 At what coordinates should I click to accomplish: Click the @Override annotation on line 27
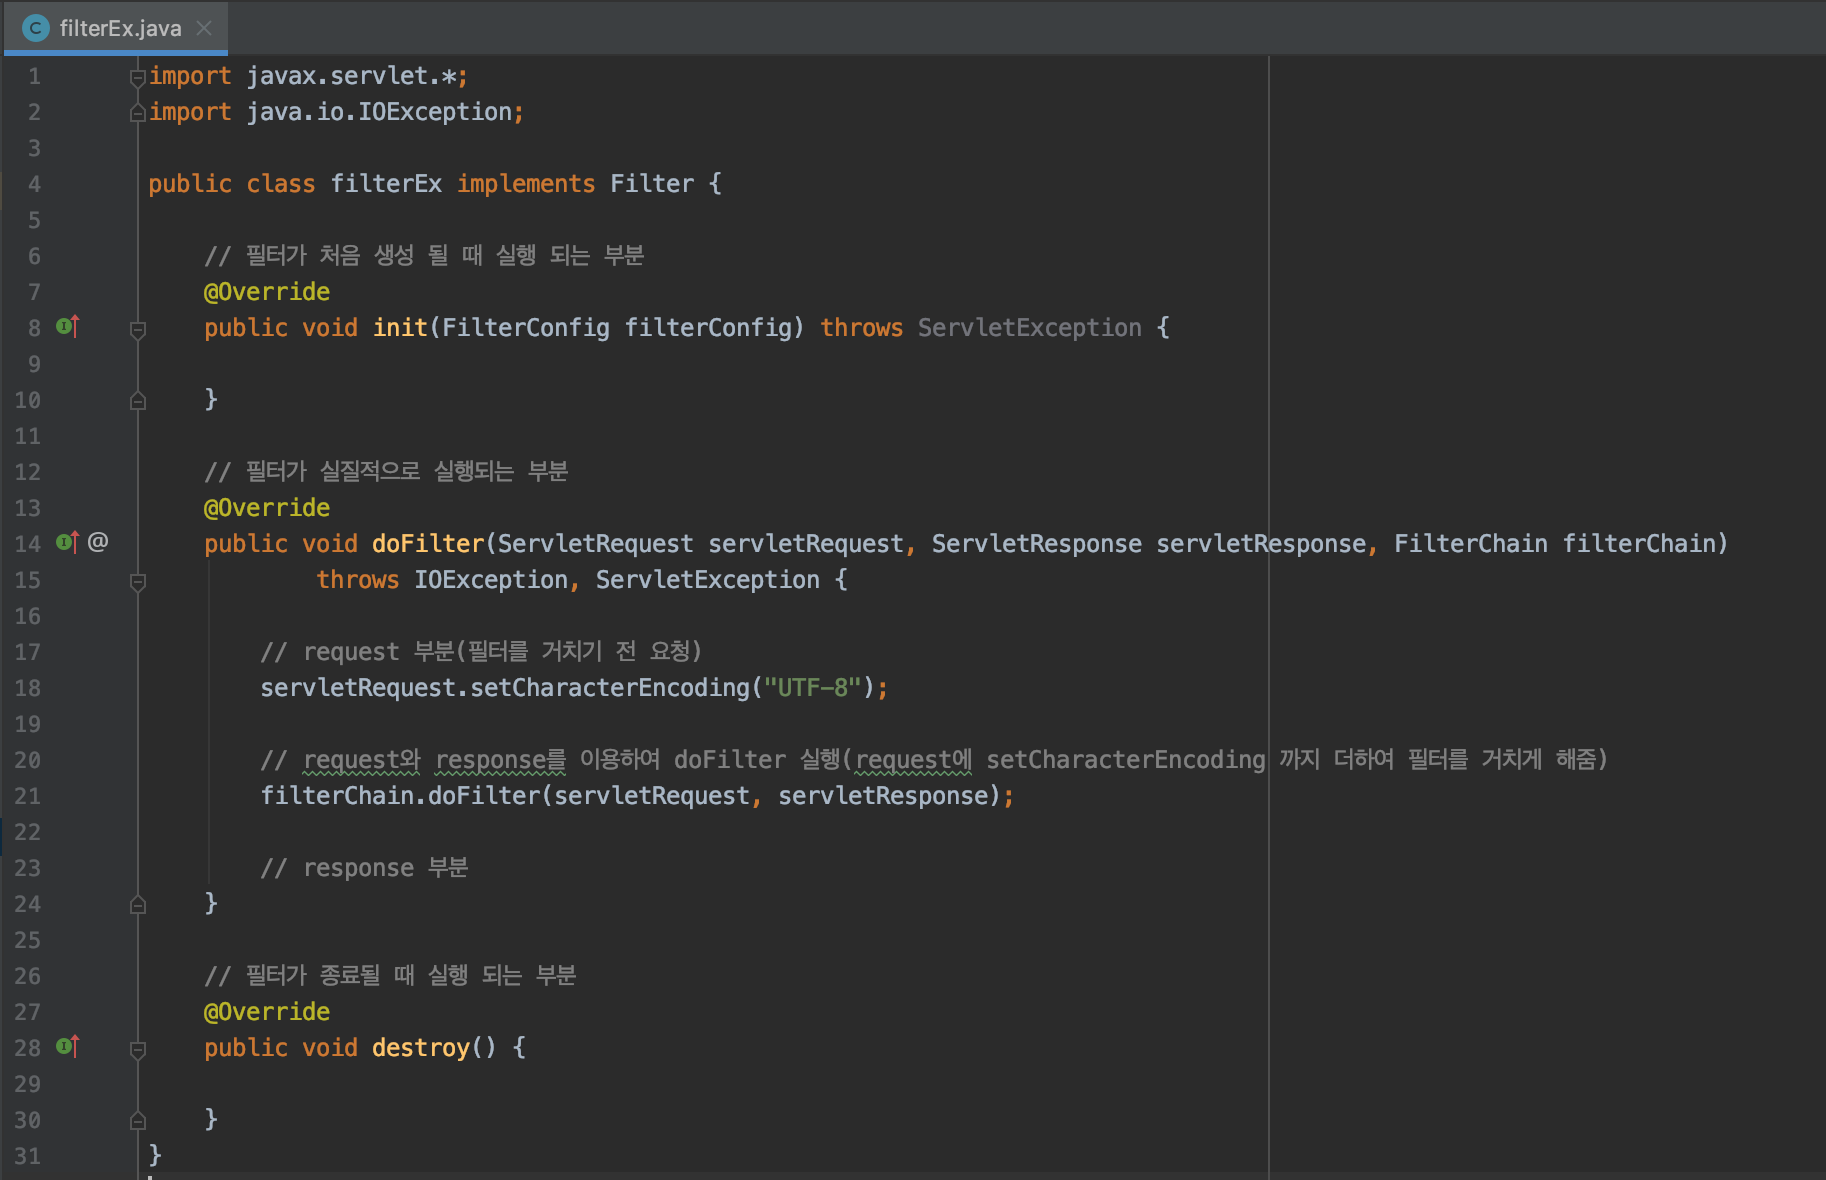[x=267, y=1012]
